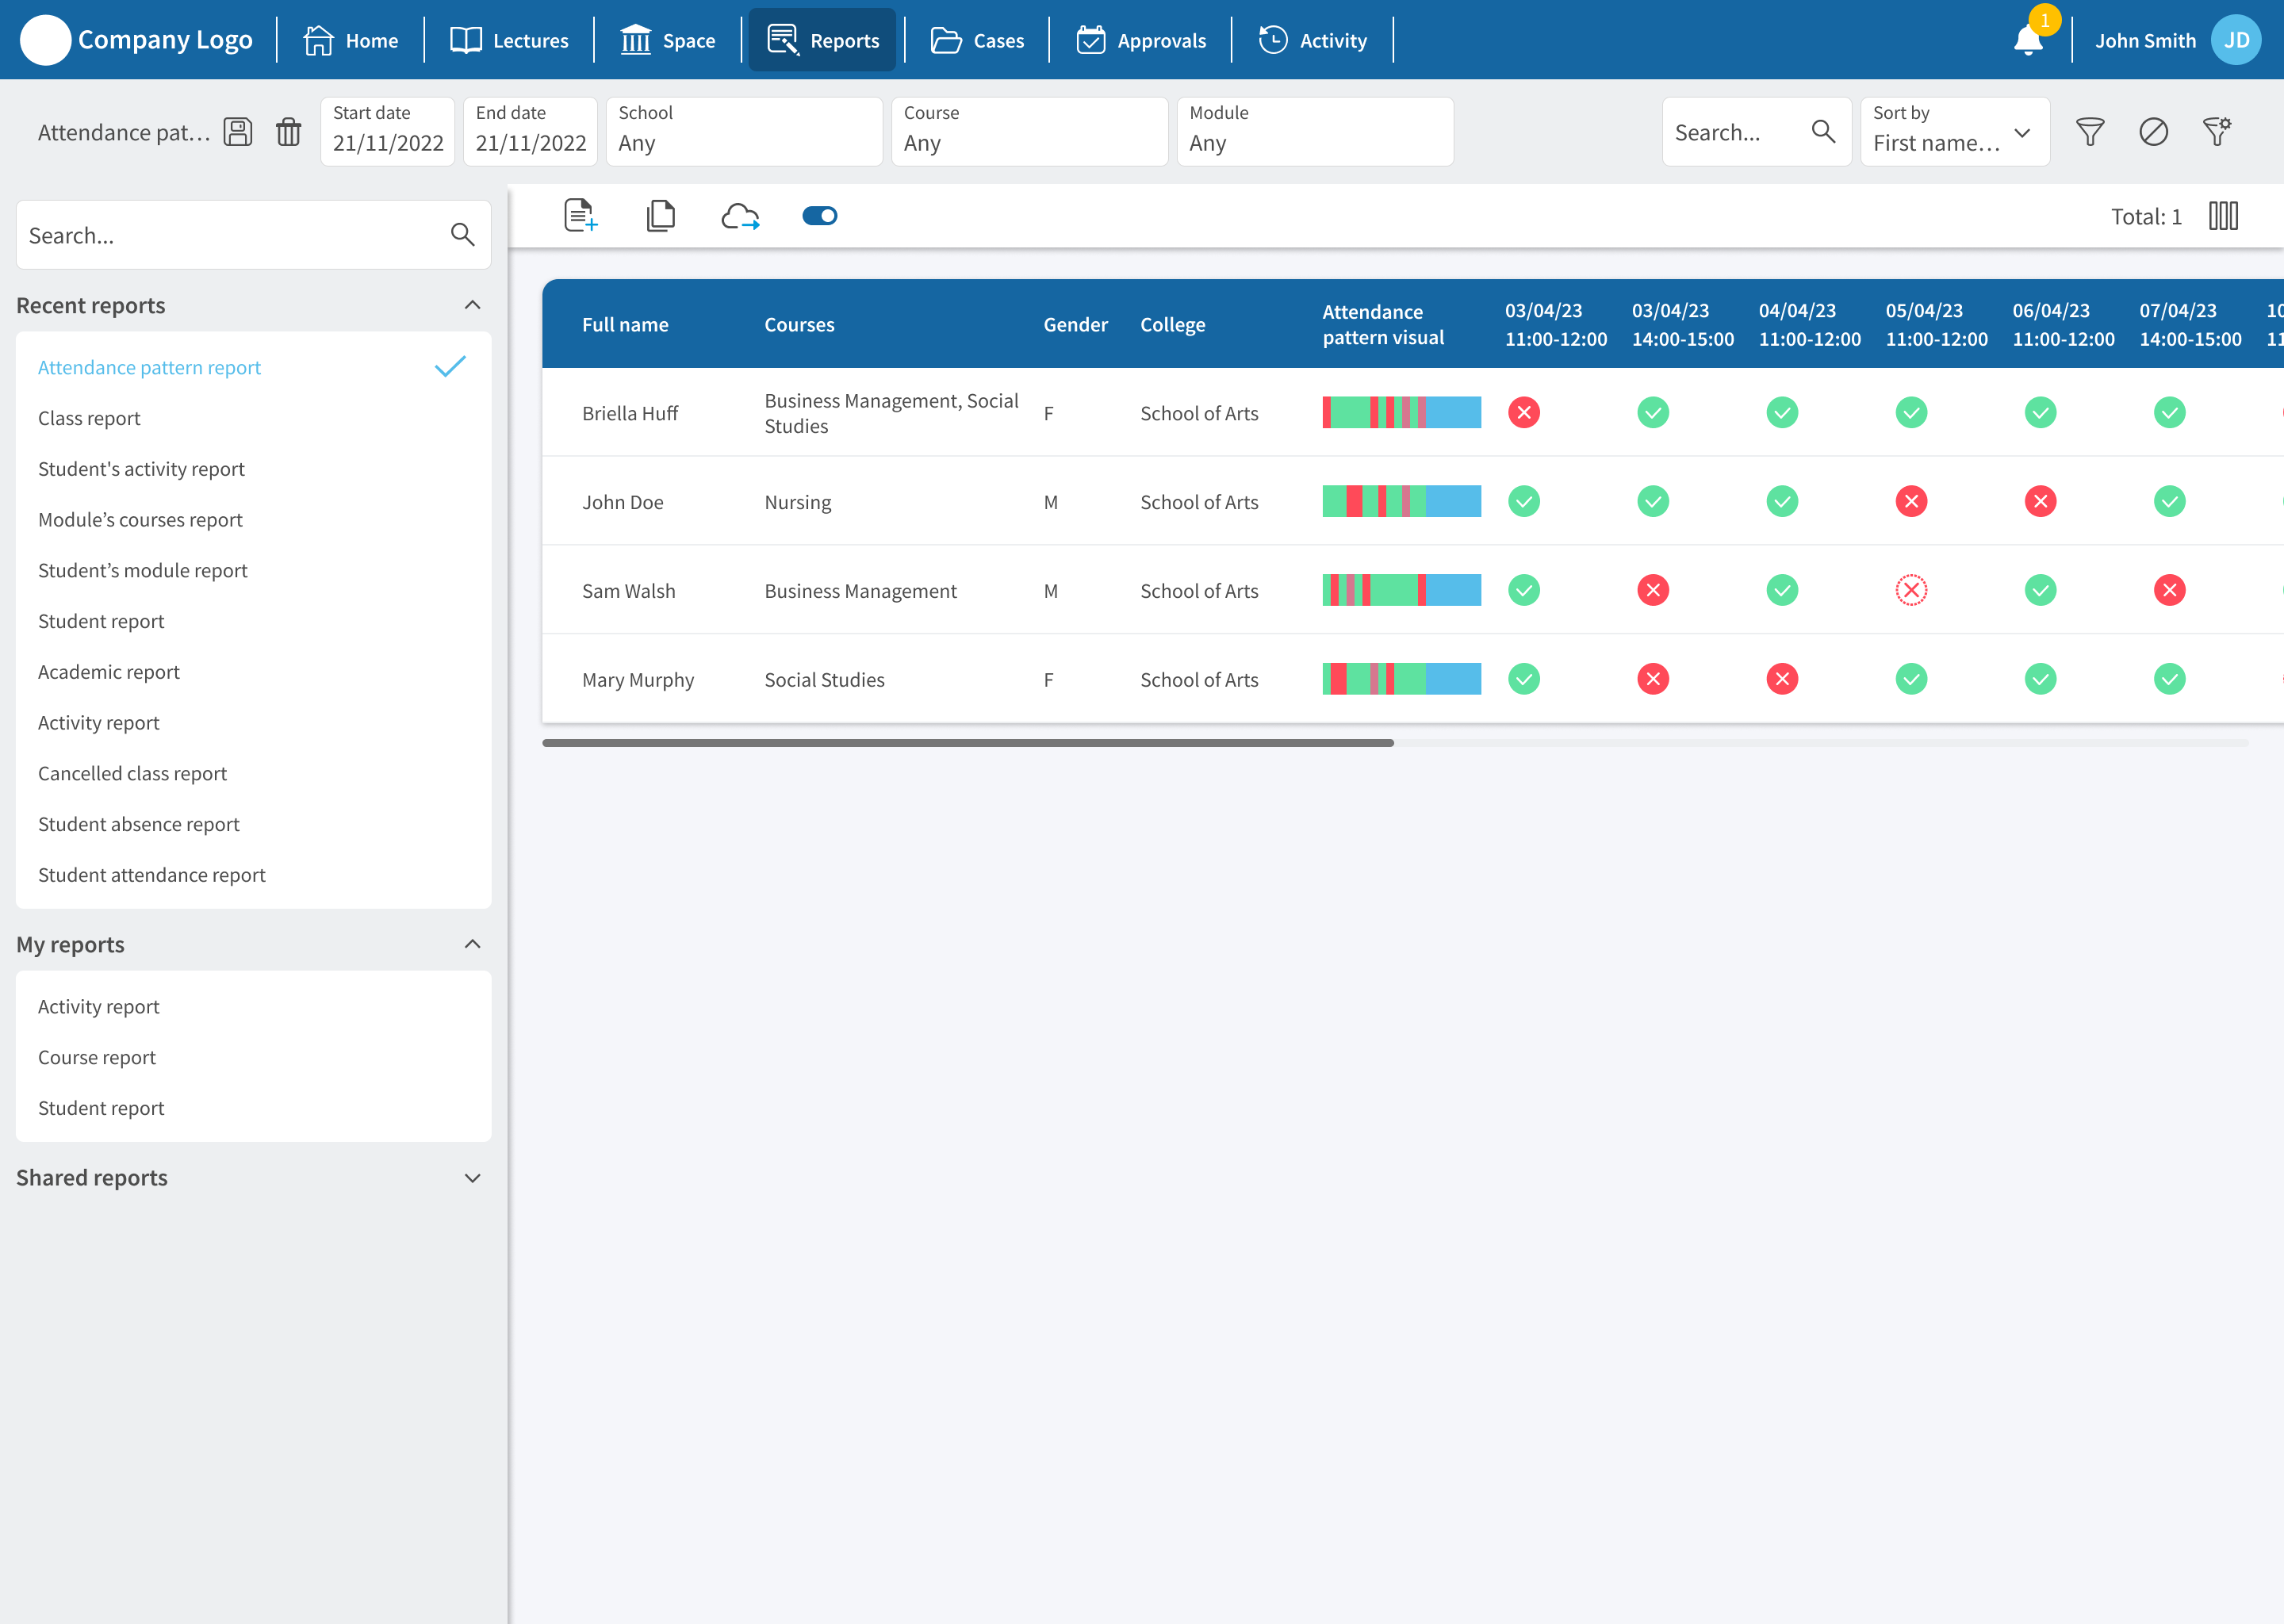Clear all filters with the crossed-circle icon

coord(2154,131)
